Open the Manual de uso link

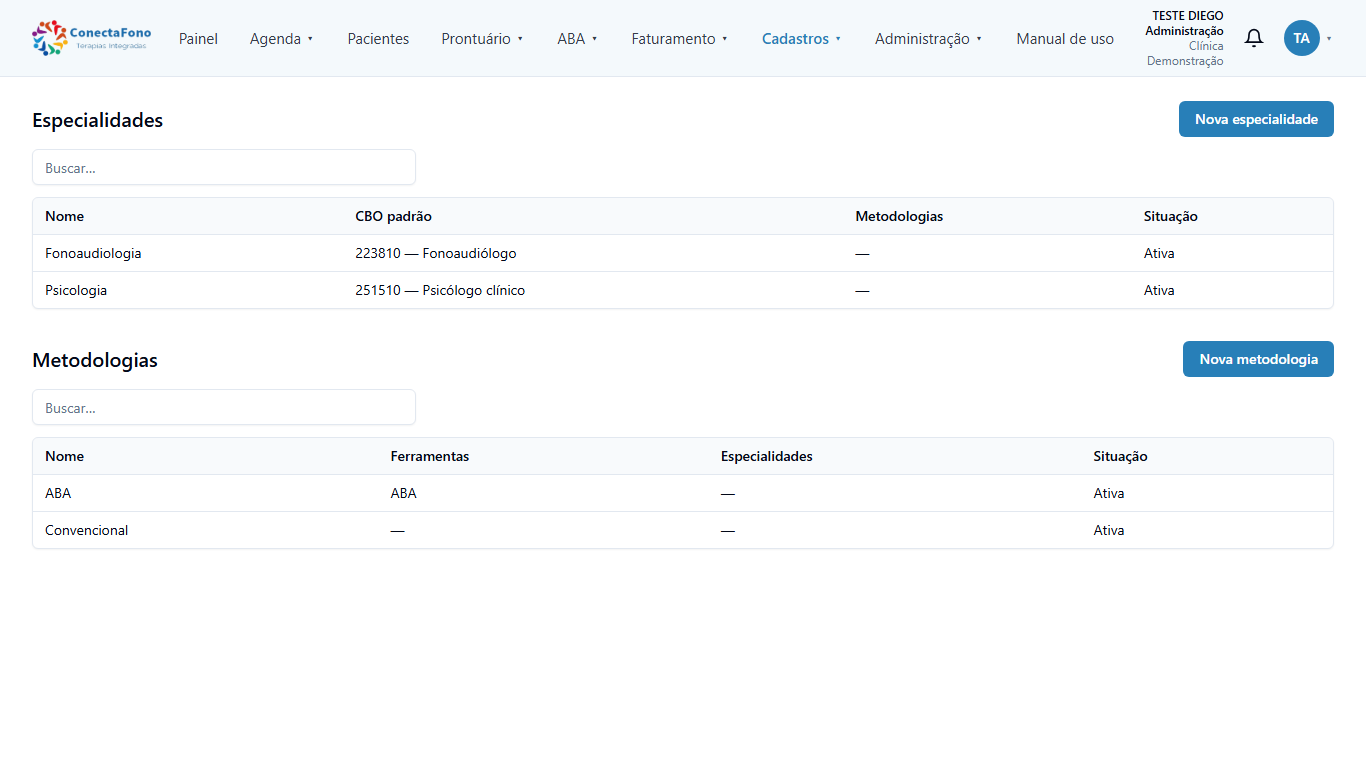point(1065,39)
